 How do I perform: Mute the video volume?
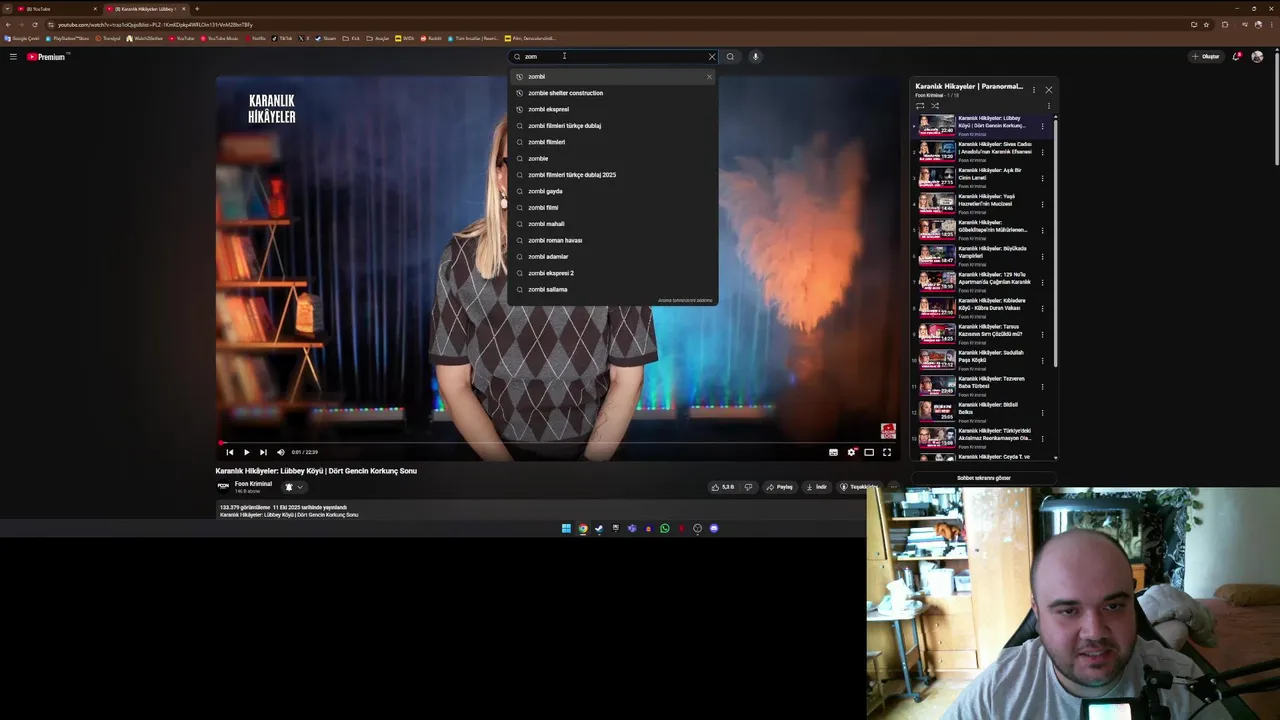point(280,452)
